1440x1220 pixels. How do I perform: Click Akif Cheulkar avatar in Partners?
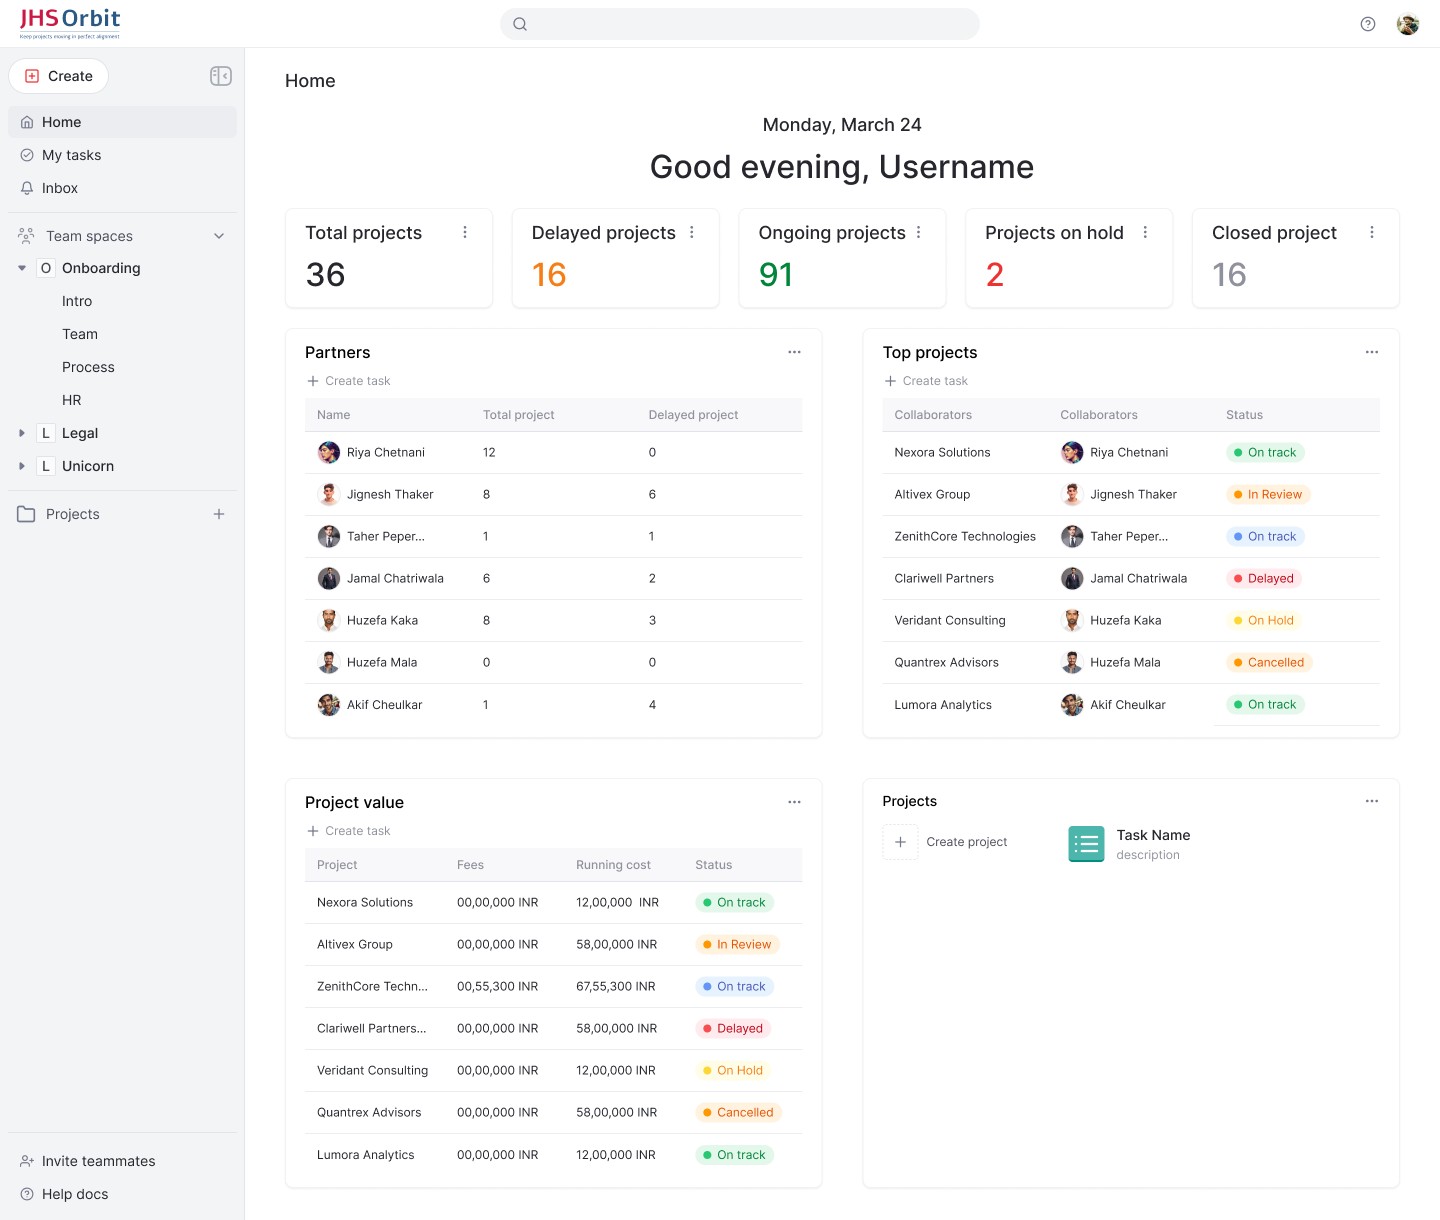click(x=329, y=705)
